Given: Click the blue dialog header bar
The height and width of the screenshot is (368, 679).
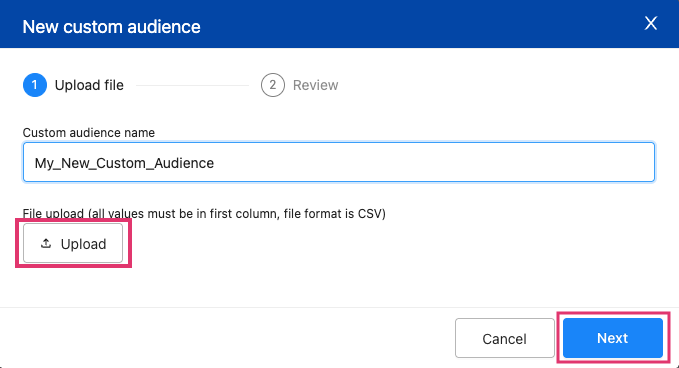Looking at the screenshot, I should tap(340, 24).
